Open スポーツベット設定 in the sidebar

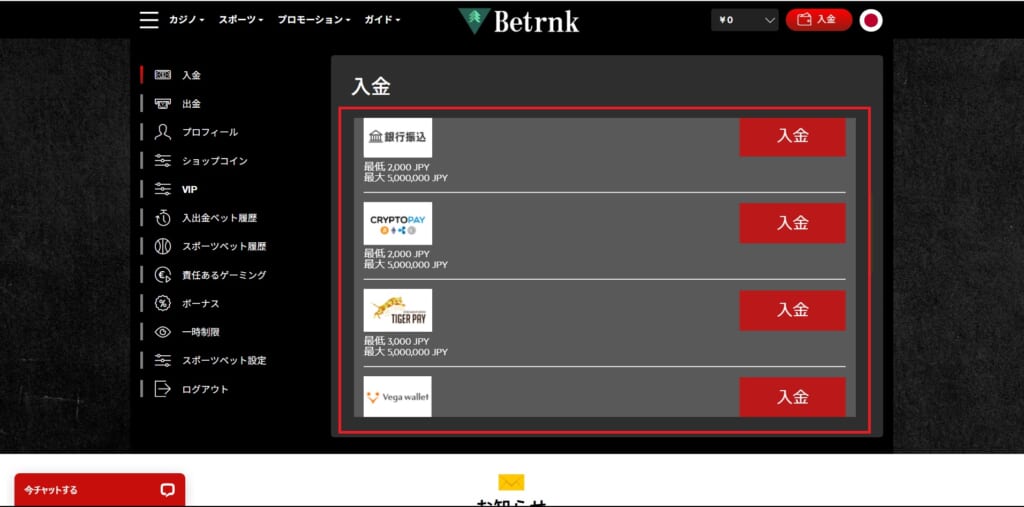(224, 360)
